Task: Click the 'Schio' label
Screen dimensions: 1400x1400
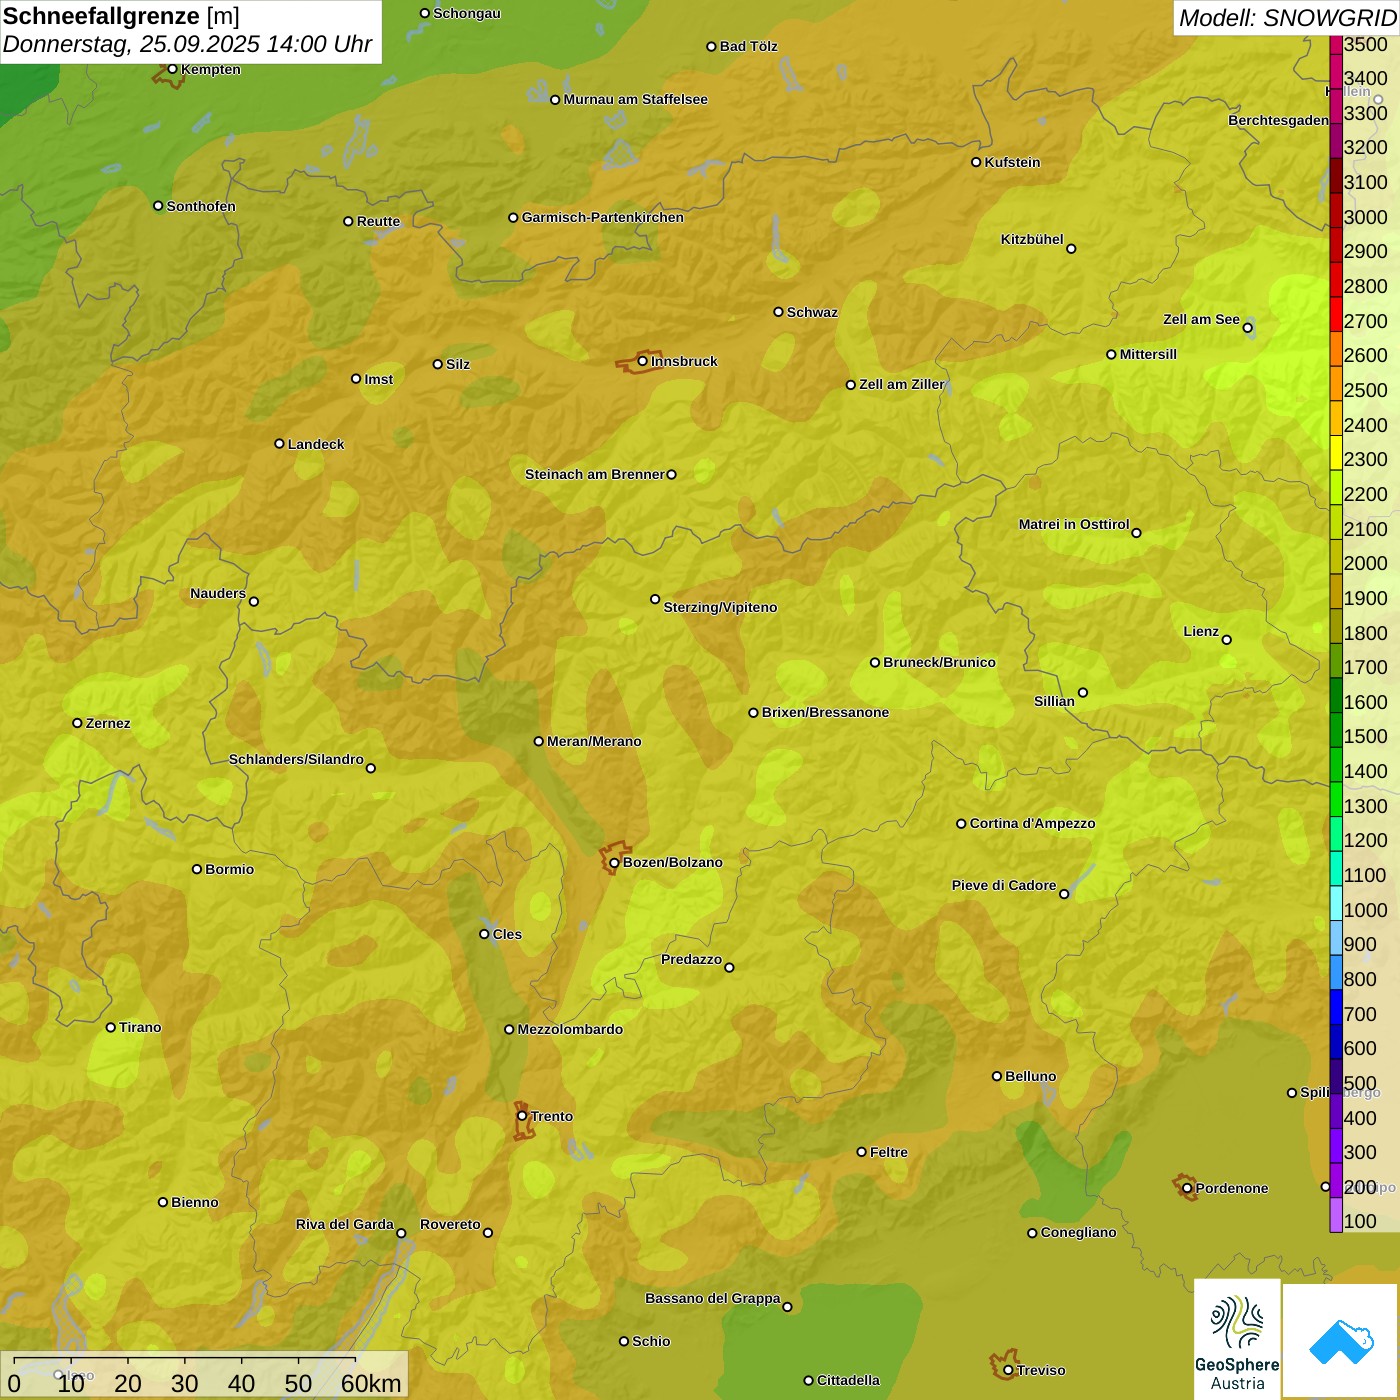Action: pyautogui.click(x=651, y=1341)
